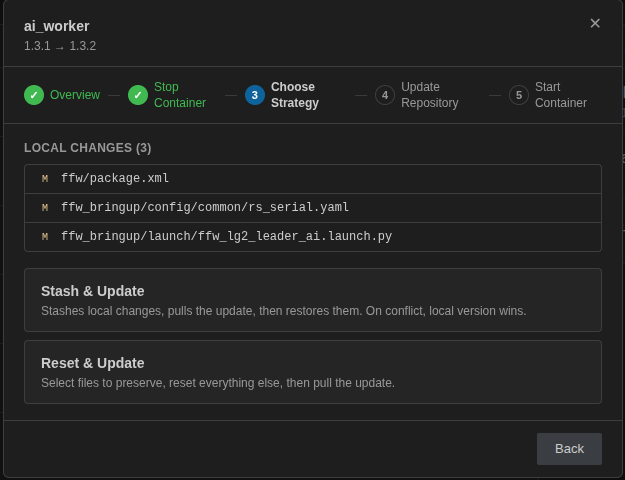625x480 pixels.
Task: Click the M status icon for rs_serial.yaml
Action: [x=45, y=208]
